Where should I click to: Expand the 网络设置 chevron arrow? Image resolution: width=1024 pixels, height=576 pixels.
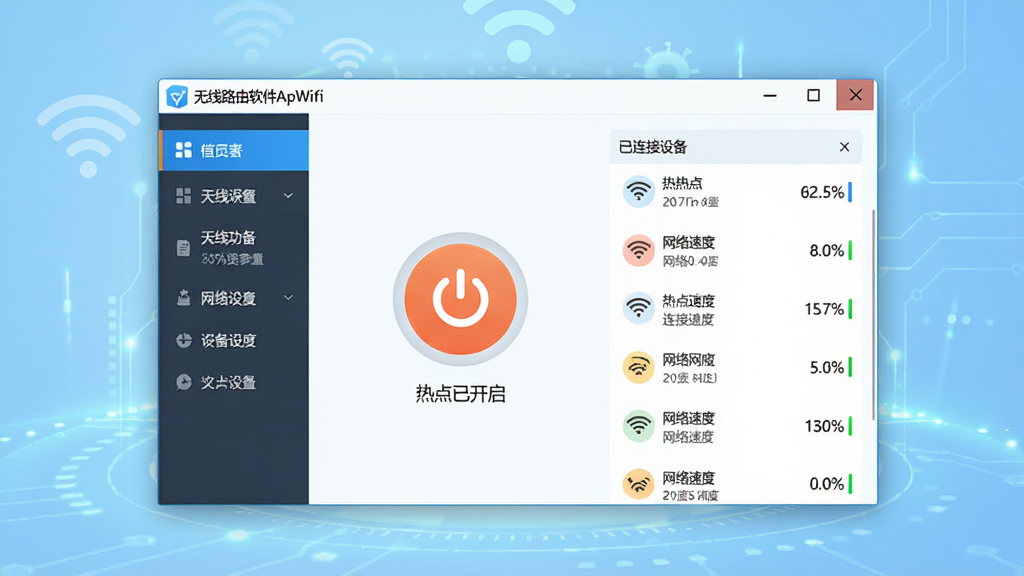288,298
